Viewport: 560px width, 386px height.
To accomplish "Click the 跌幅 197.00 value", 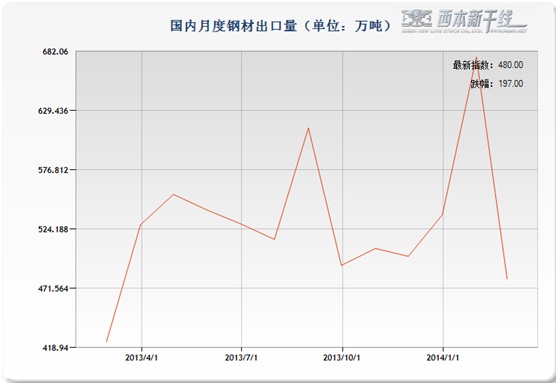I will tap(511, 84).
